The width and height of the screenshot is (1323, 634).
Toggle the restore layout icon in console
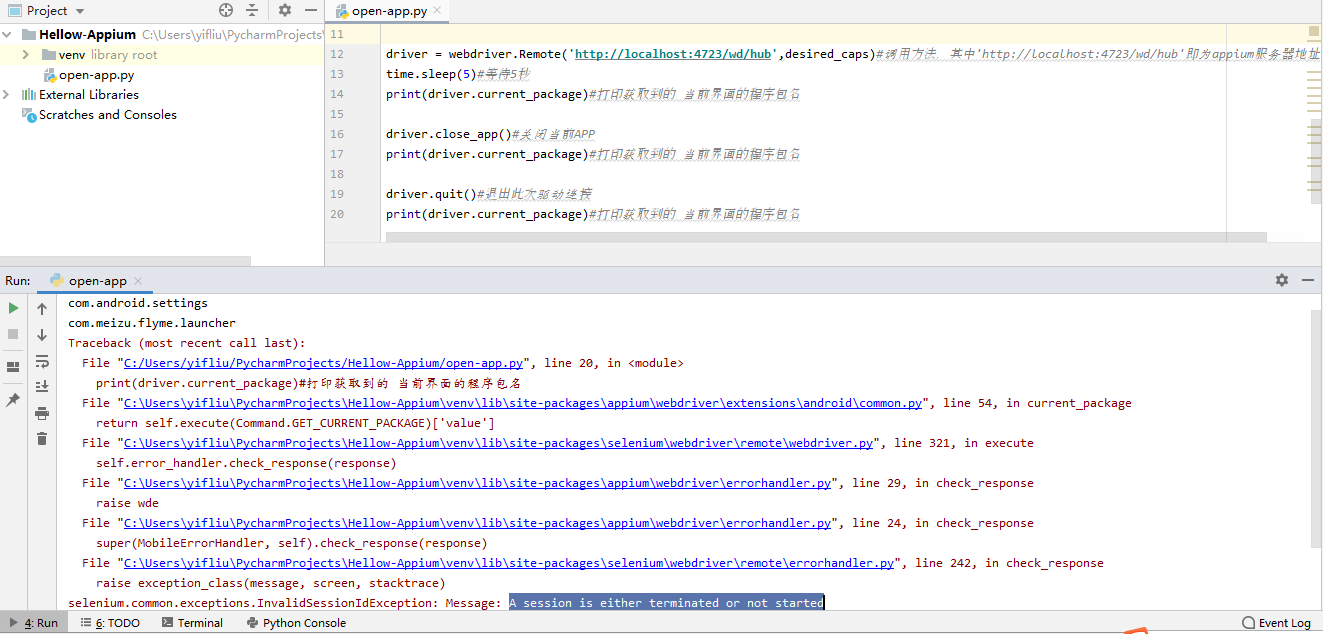pyautogui.click(x=13, y=366)
